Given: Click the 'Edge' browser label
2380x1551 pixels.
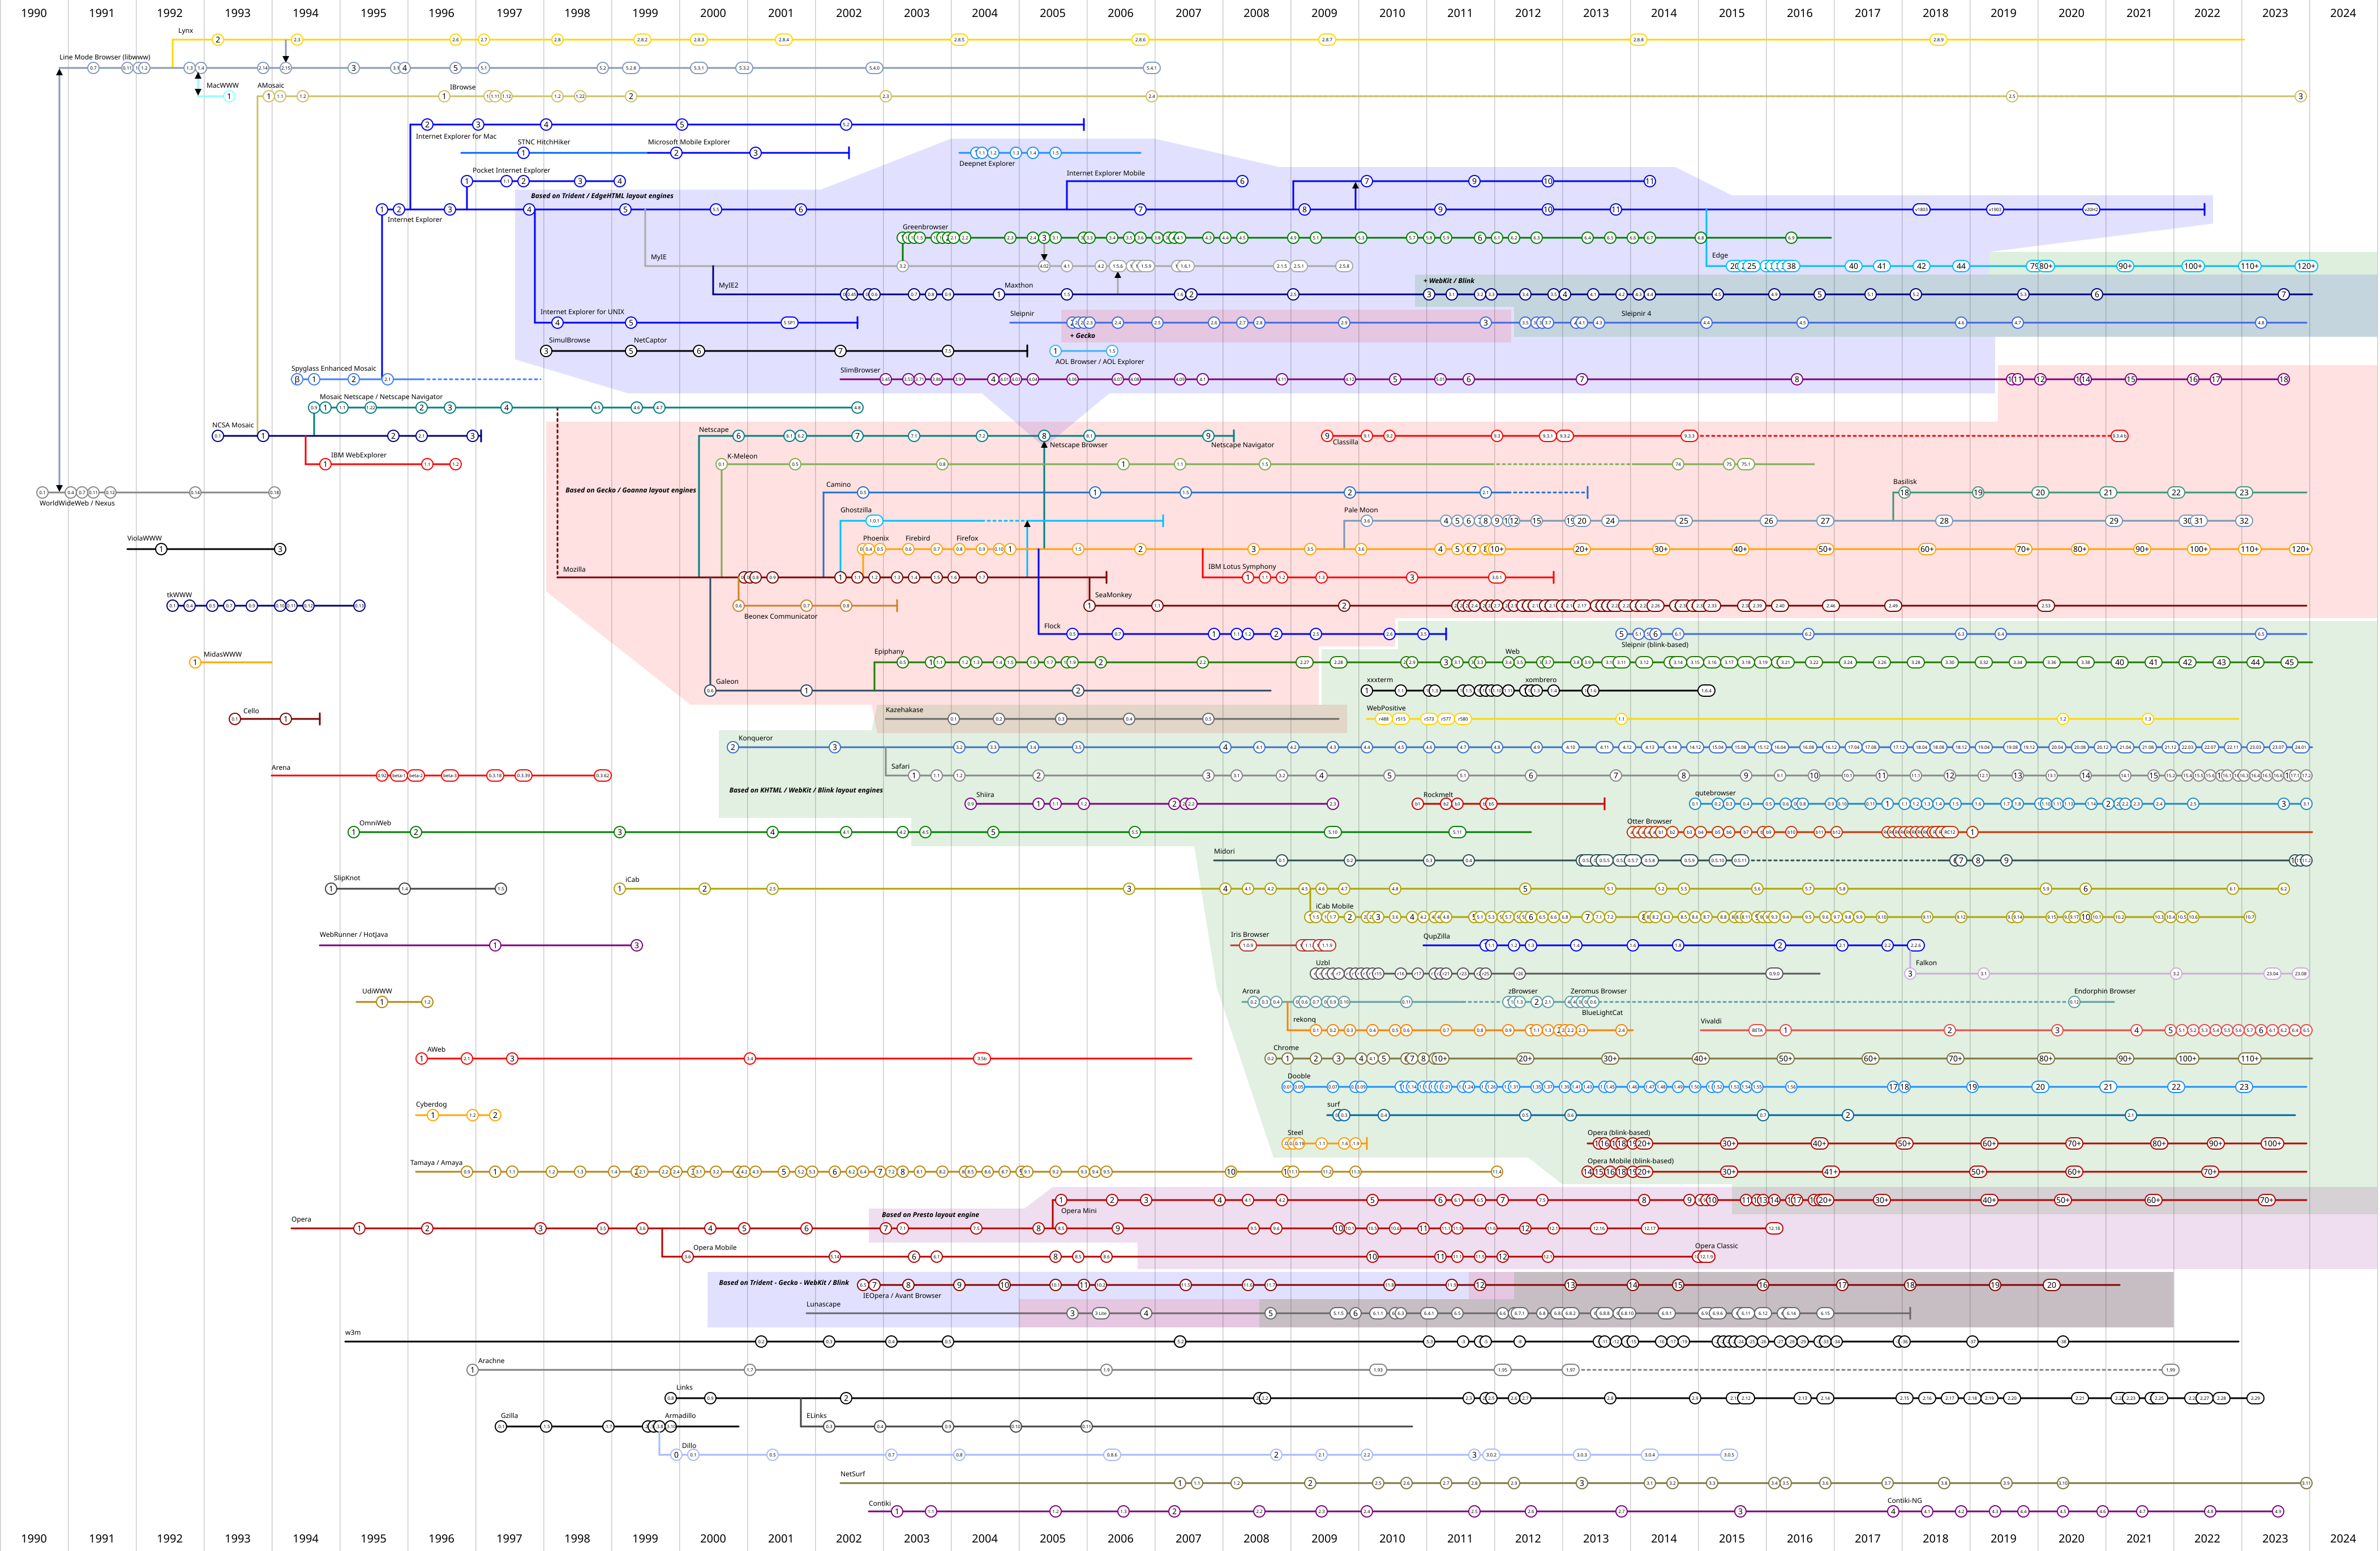Looking at the screenshot, I should coord(1719,255).
